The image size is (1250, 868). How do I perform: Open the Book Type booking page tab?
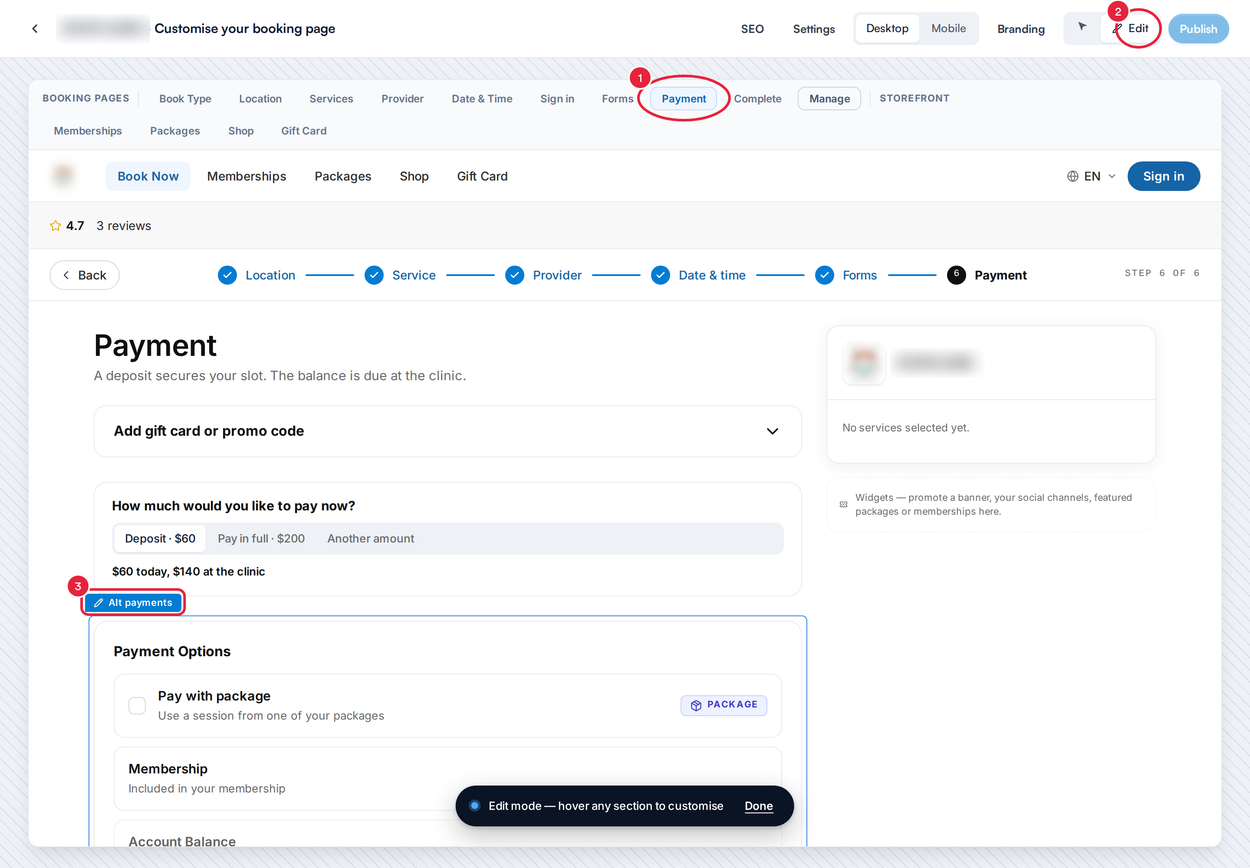pos(185,99)
